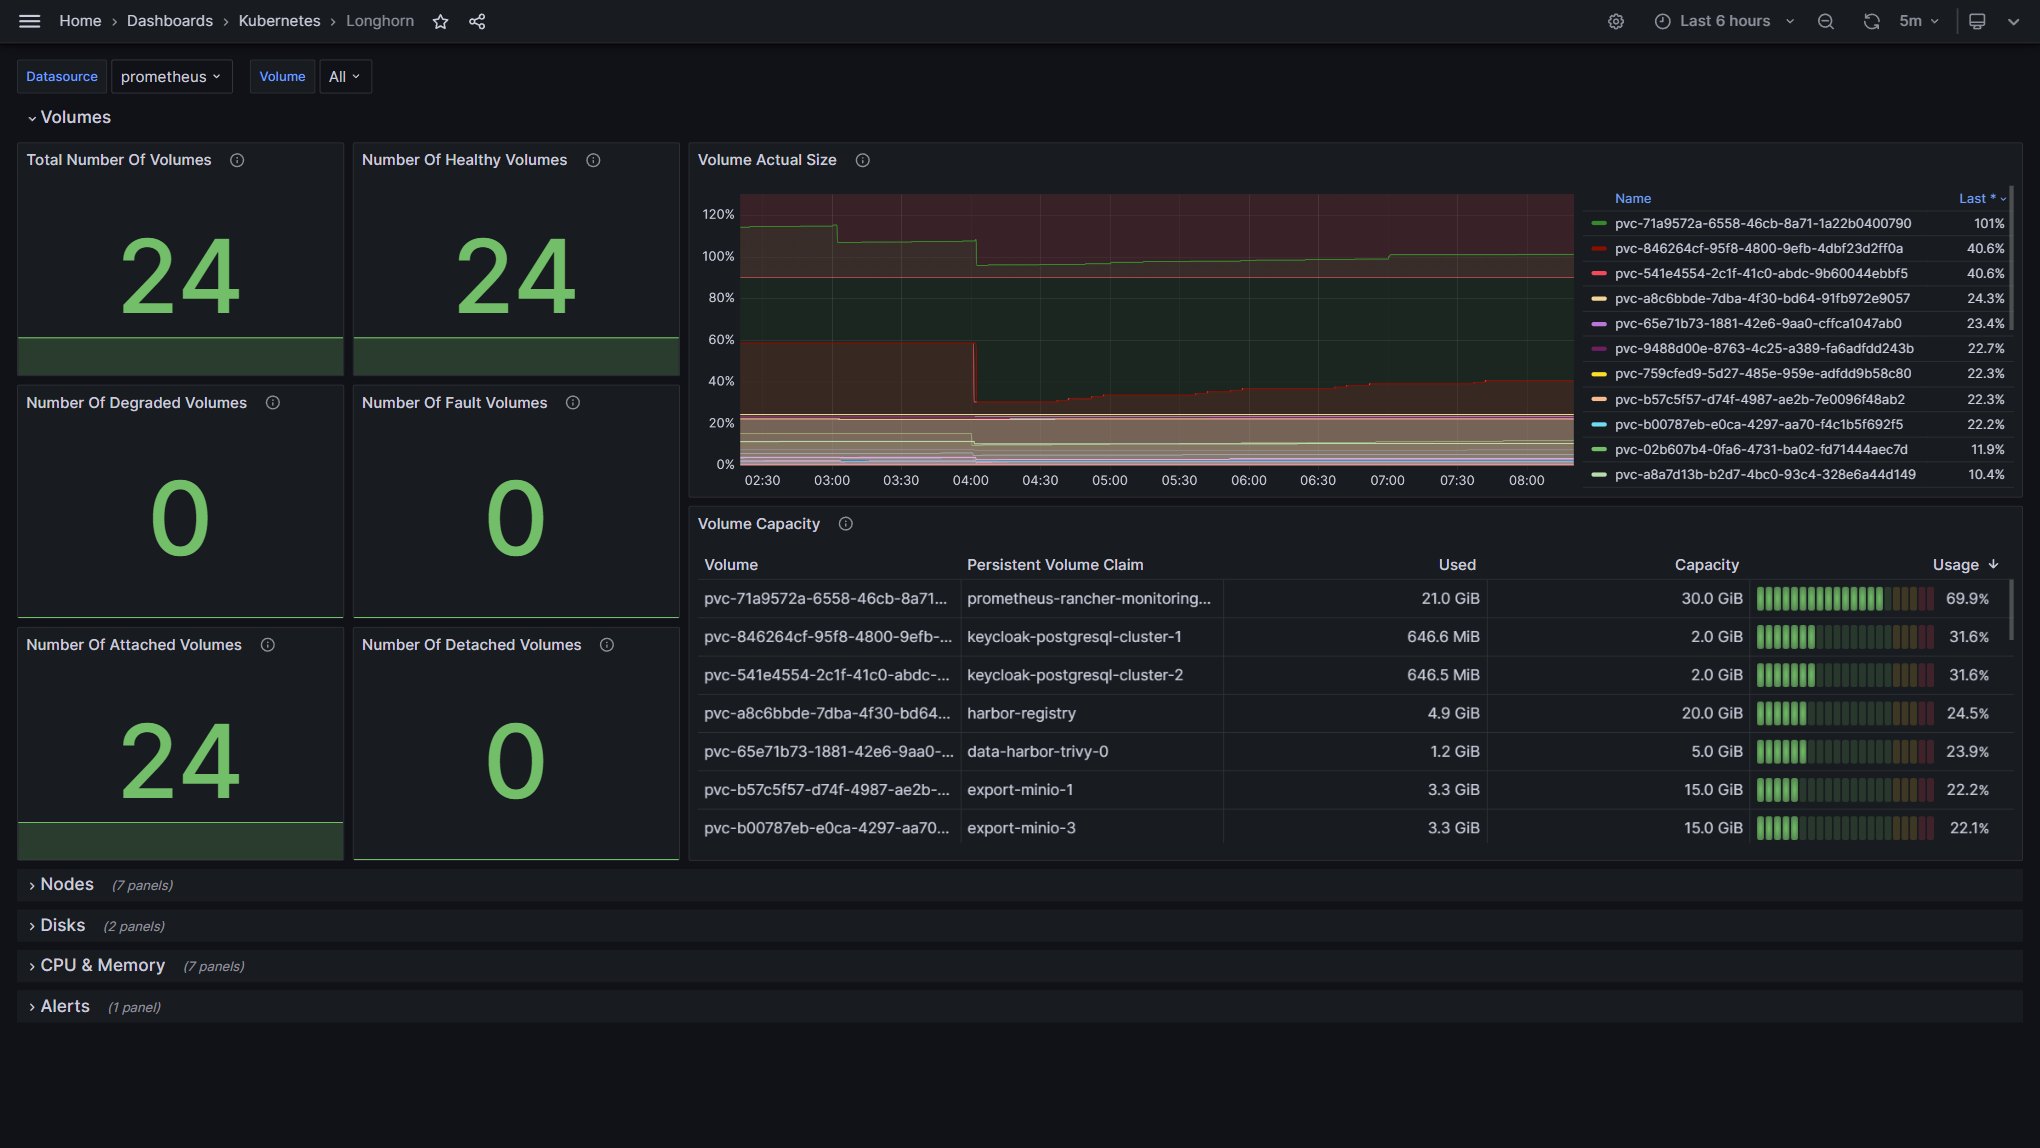Go to Kubernetes in the breadcrumb
2040x1148 pixels.
(279, 21)
